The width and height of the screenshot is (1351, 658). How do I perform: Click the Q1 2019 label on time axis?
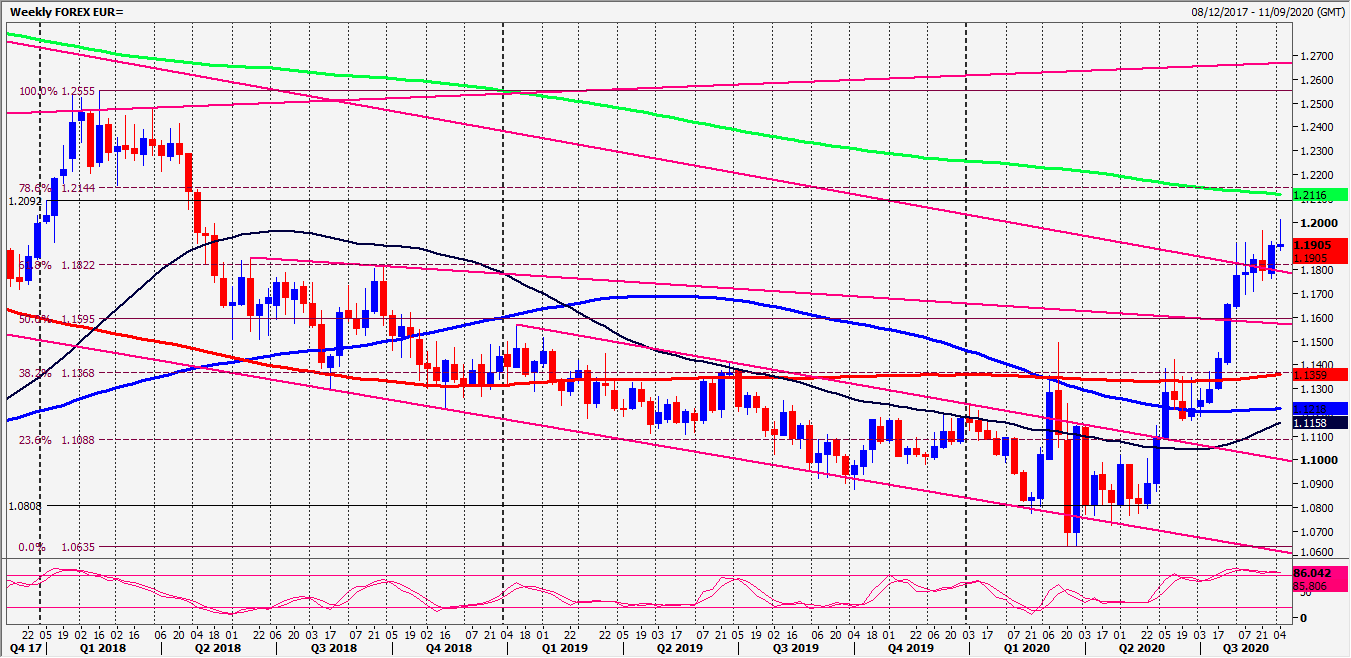(558, 648)
